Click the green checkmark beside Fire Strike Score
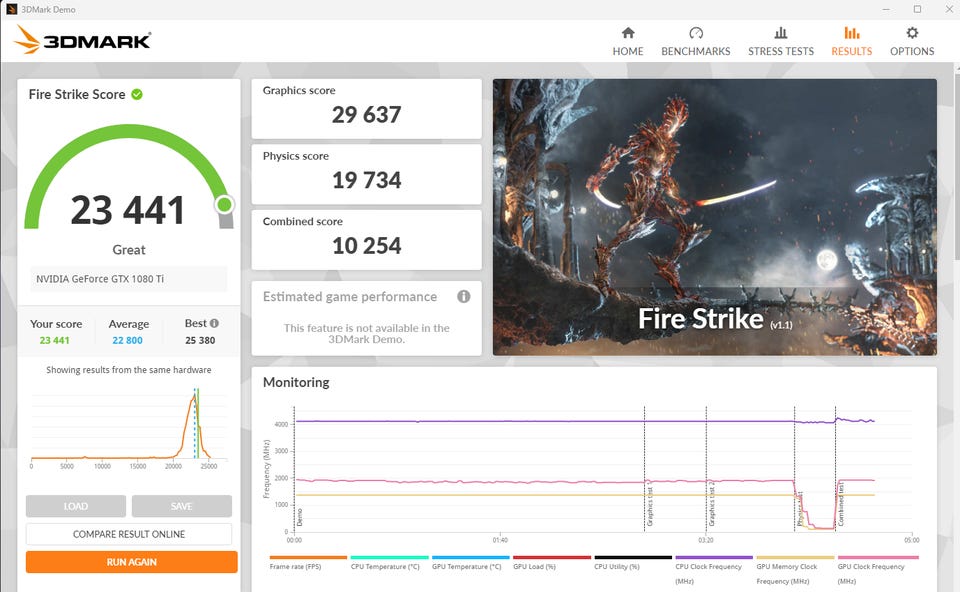The height and width of the screenshot is (592, 960). tap(137, 94)
